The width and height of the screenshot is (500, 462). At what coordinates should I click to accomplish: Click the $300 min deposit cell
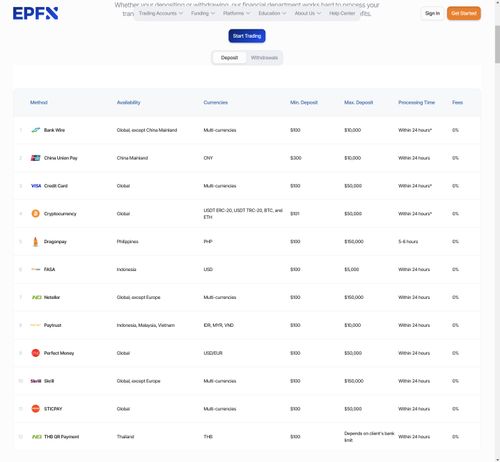296,158
